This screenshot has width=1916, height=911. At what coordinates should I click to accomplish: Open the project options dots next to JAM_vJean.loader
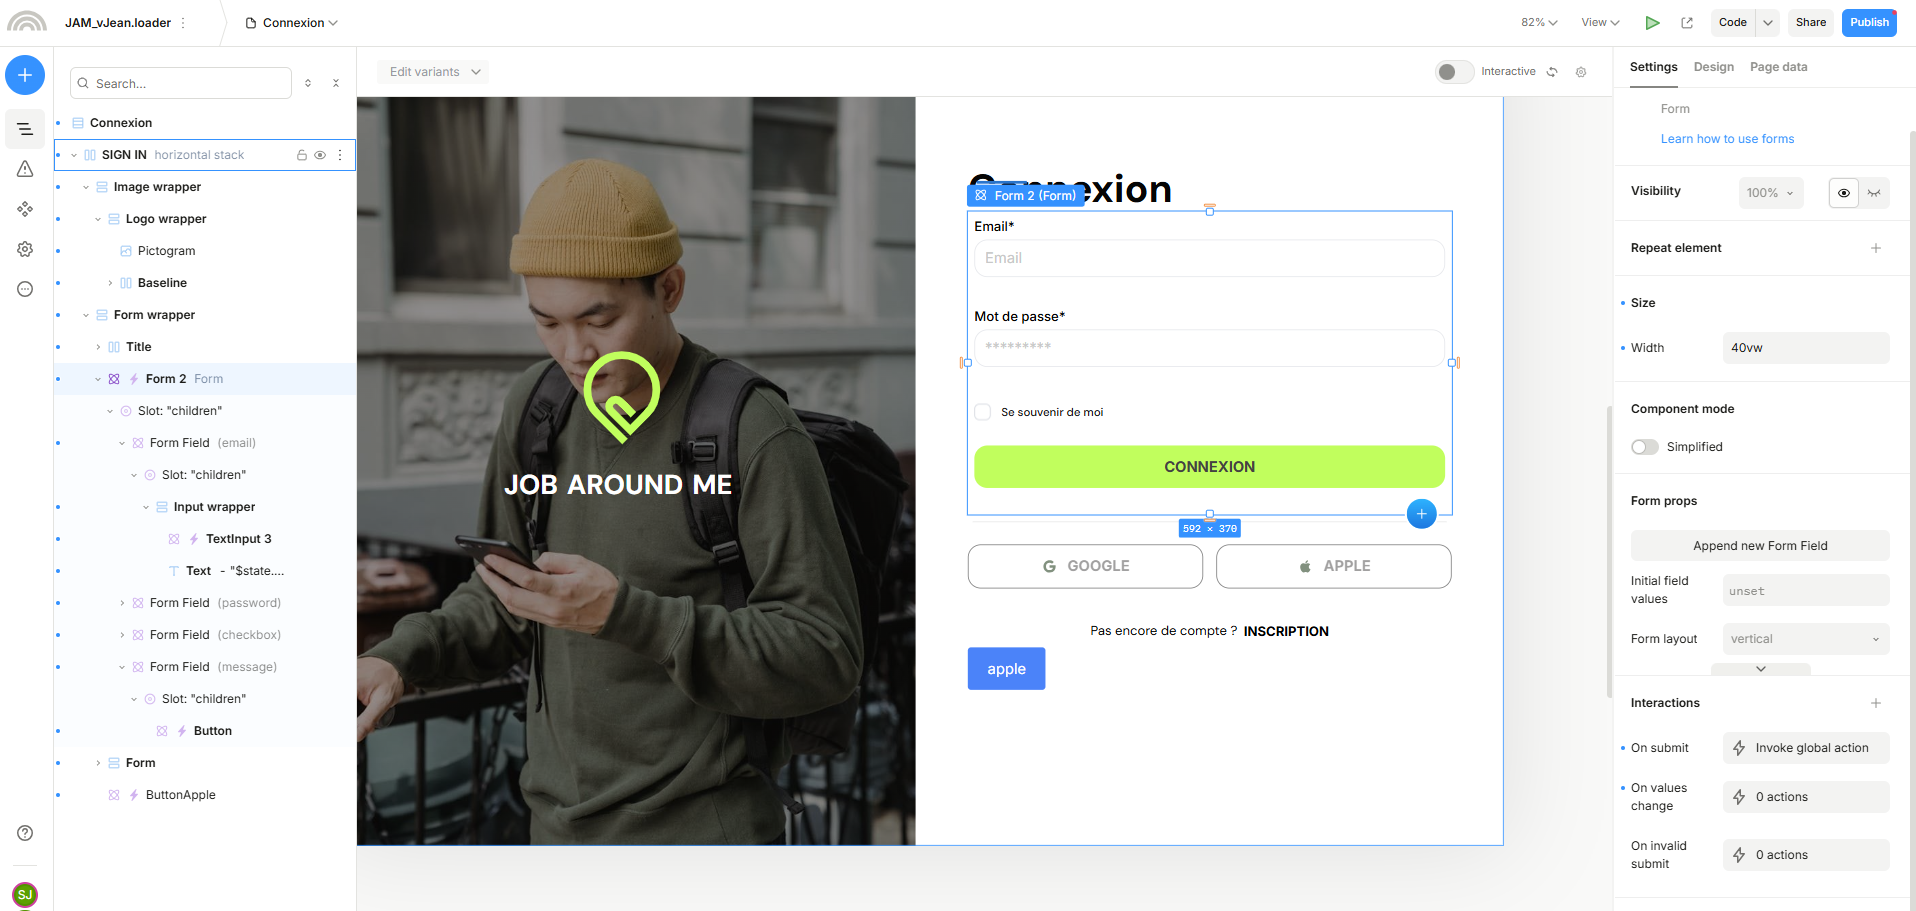coord(183,23)
